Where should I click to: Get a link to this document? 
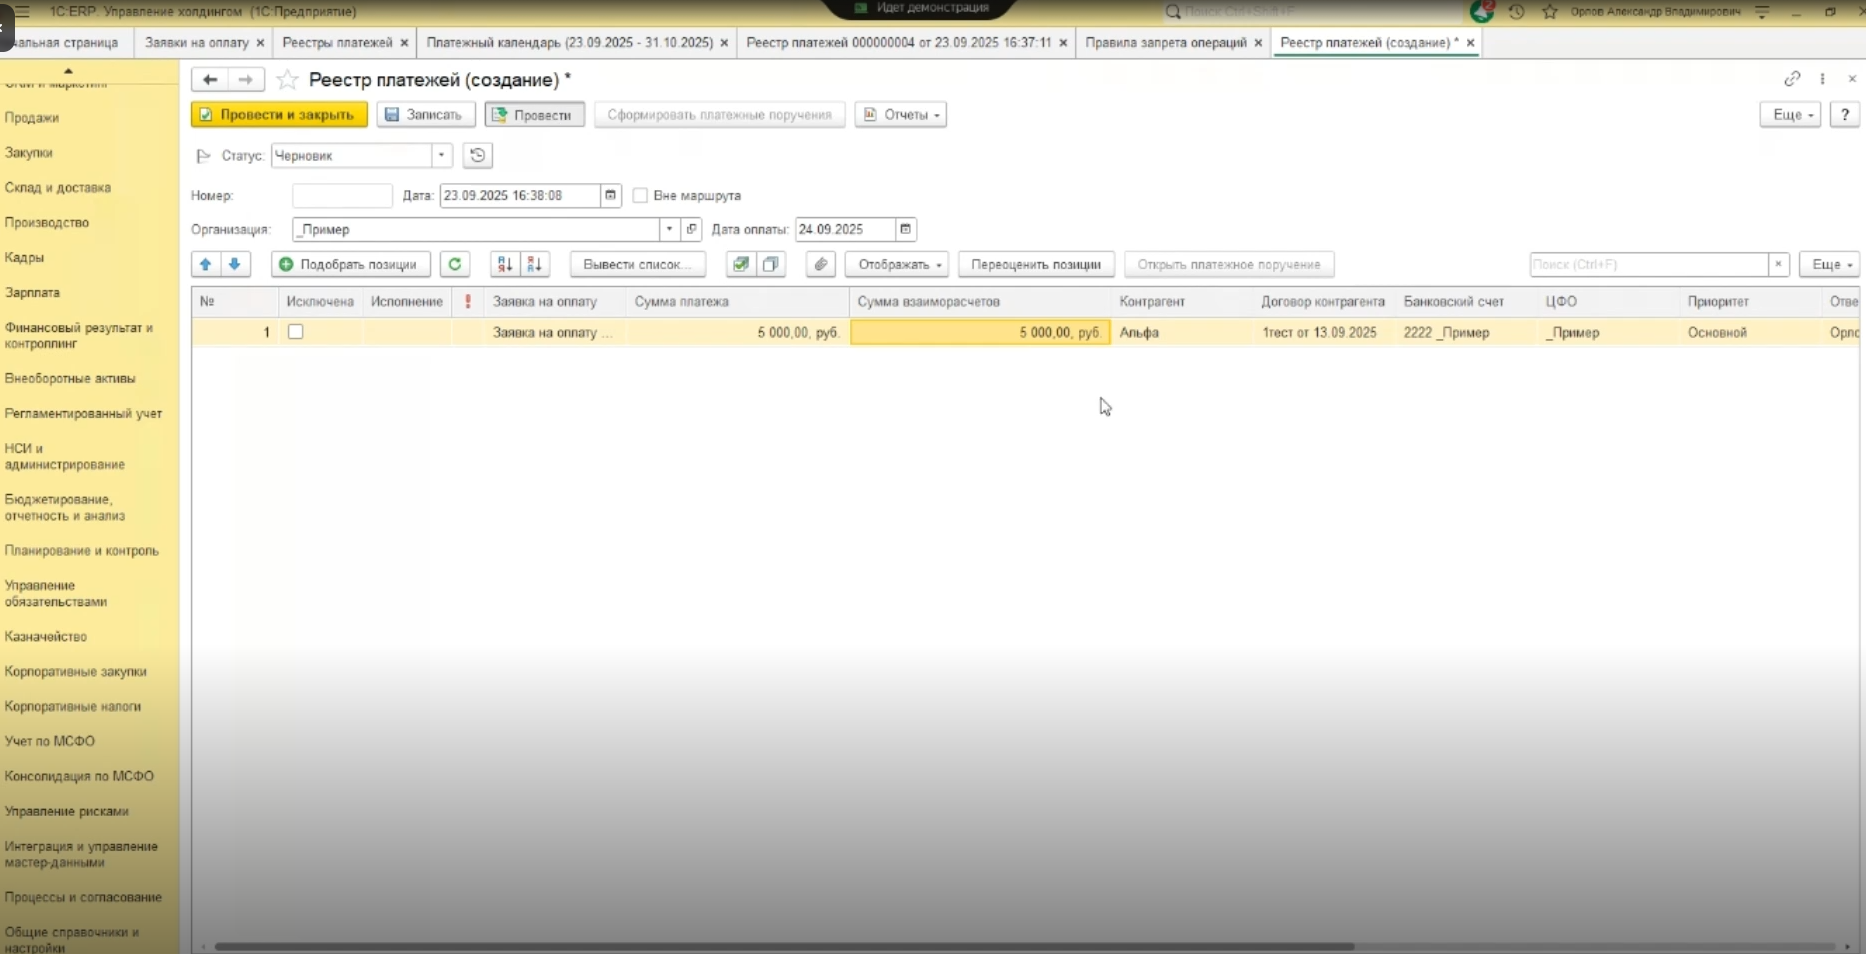1792,79
